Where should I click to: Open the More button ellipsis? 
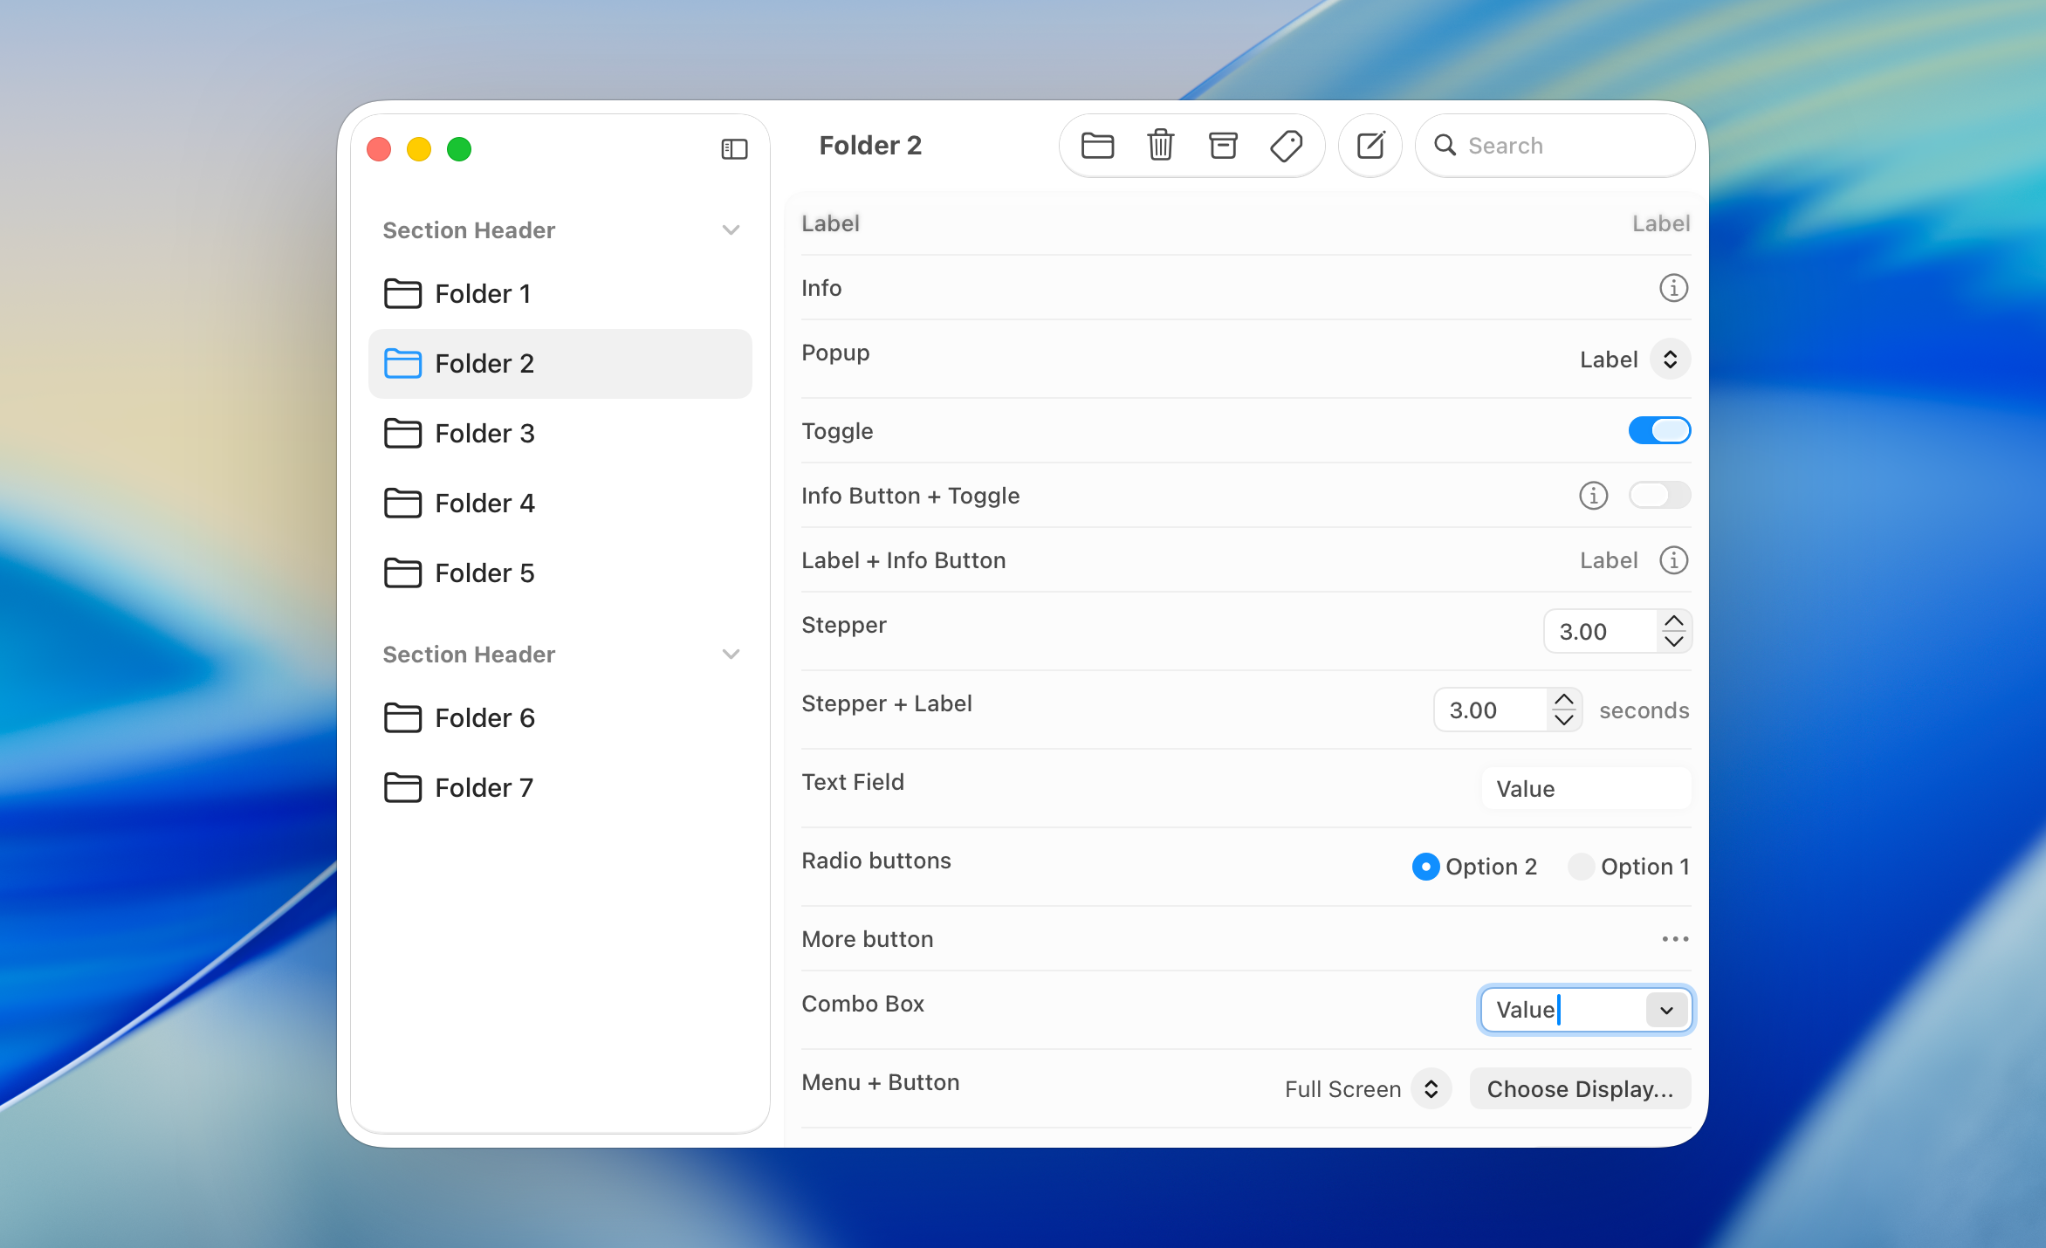pos(1675,939)
